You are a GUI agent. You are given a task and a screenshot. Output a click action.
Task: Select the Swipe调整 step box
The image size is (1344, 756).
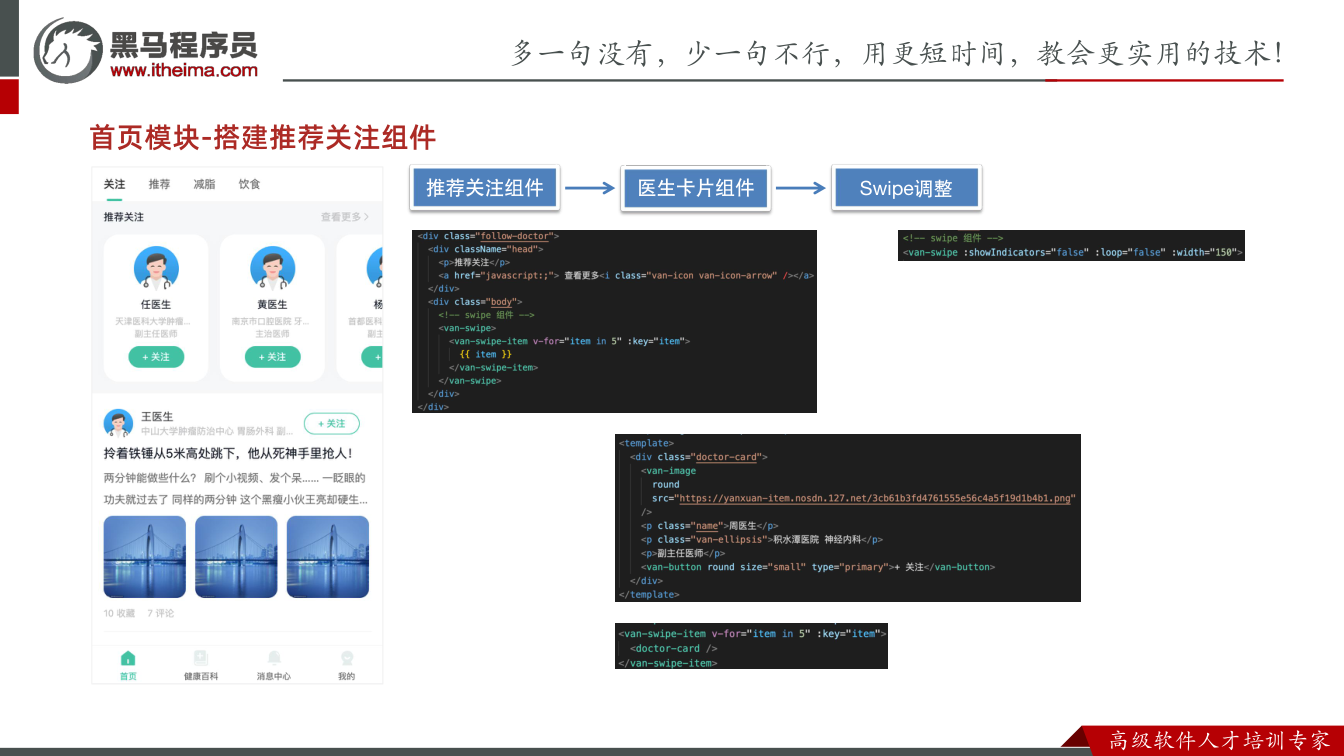[x=906, y=188]
